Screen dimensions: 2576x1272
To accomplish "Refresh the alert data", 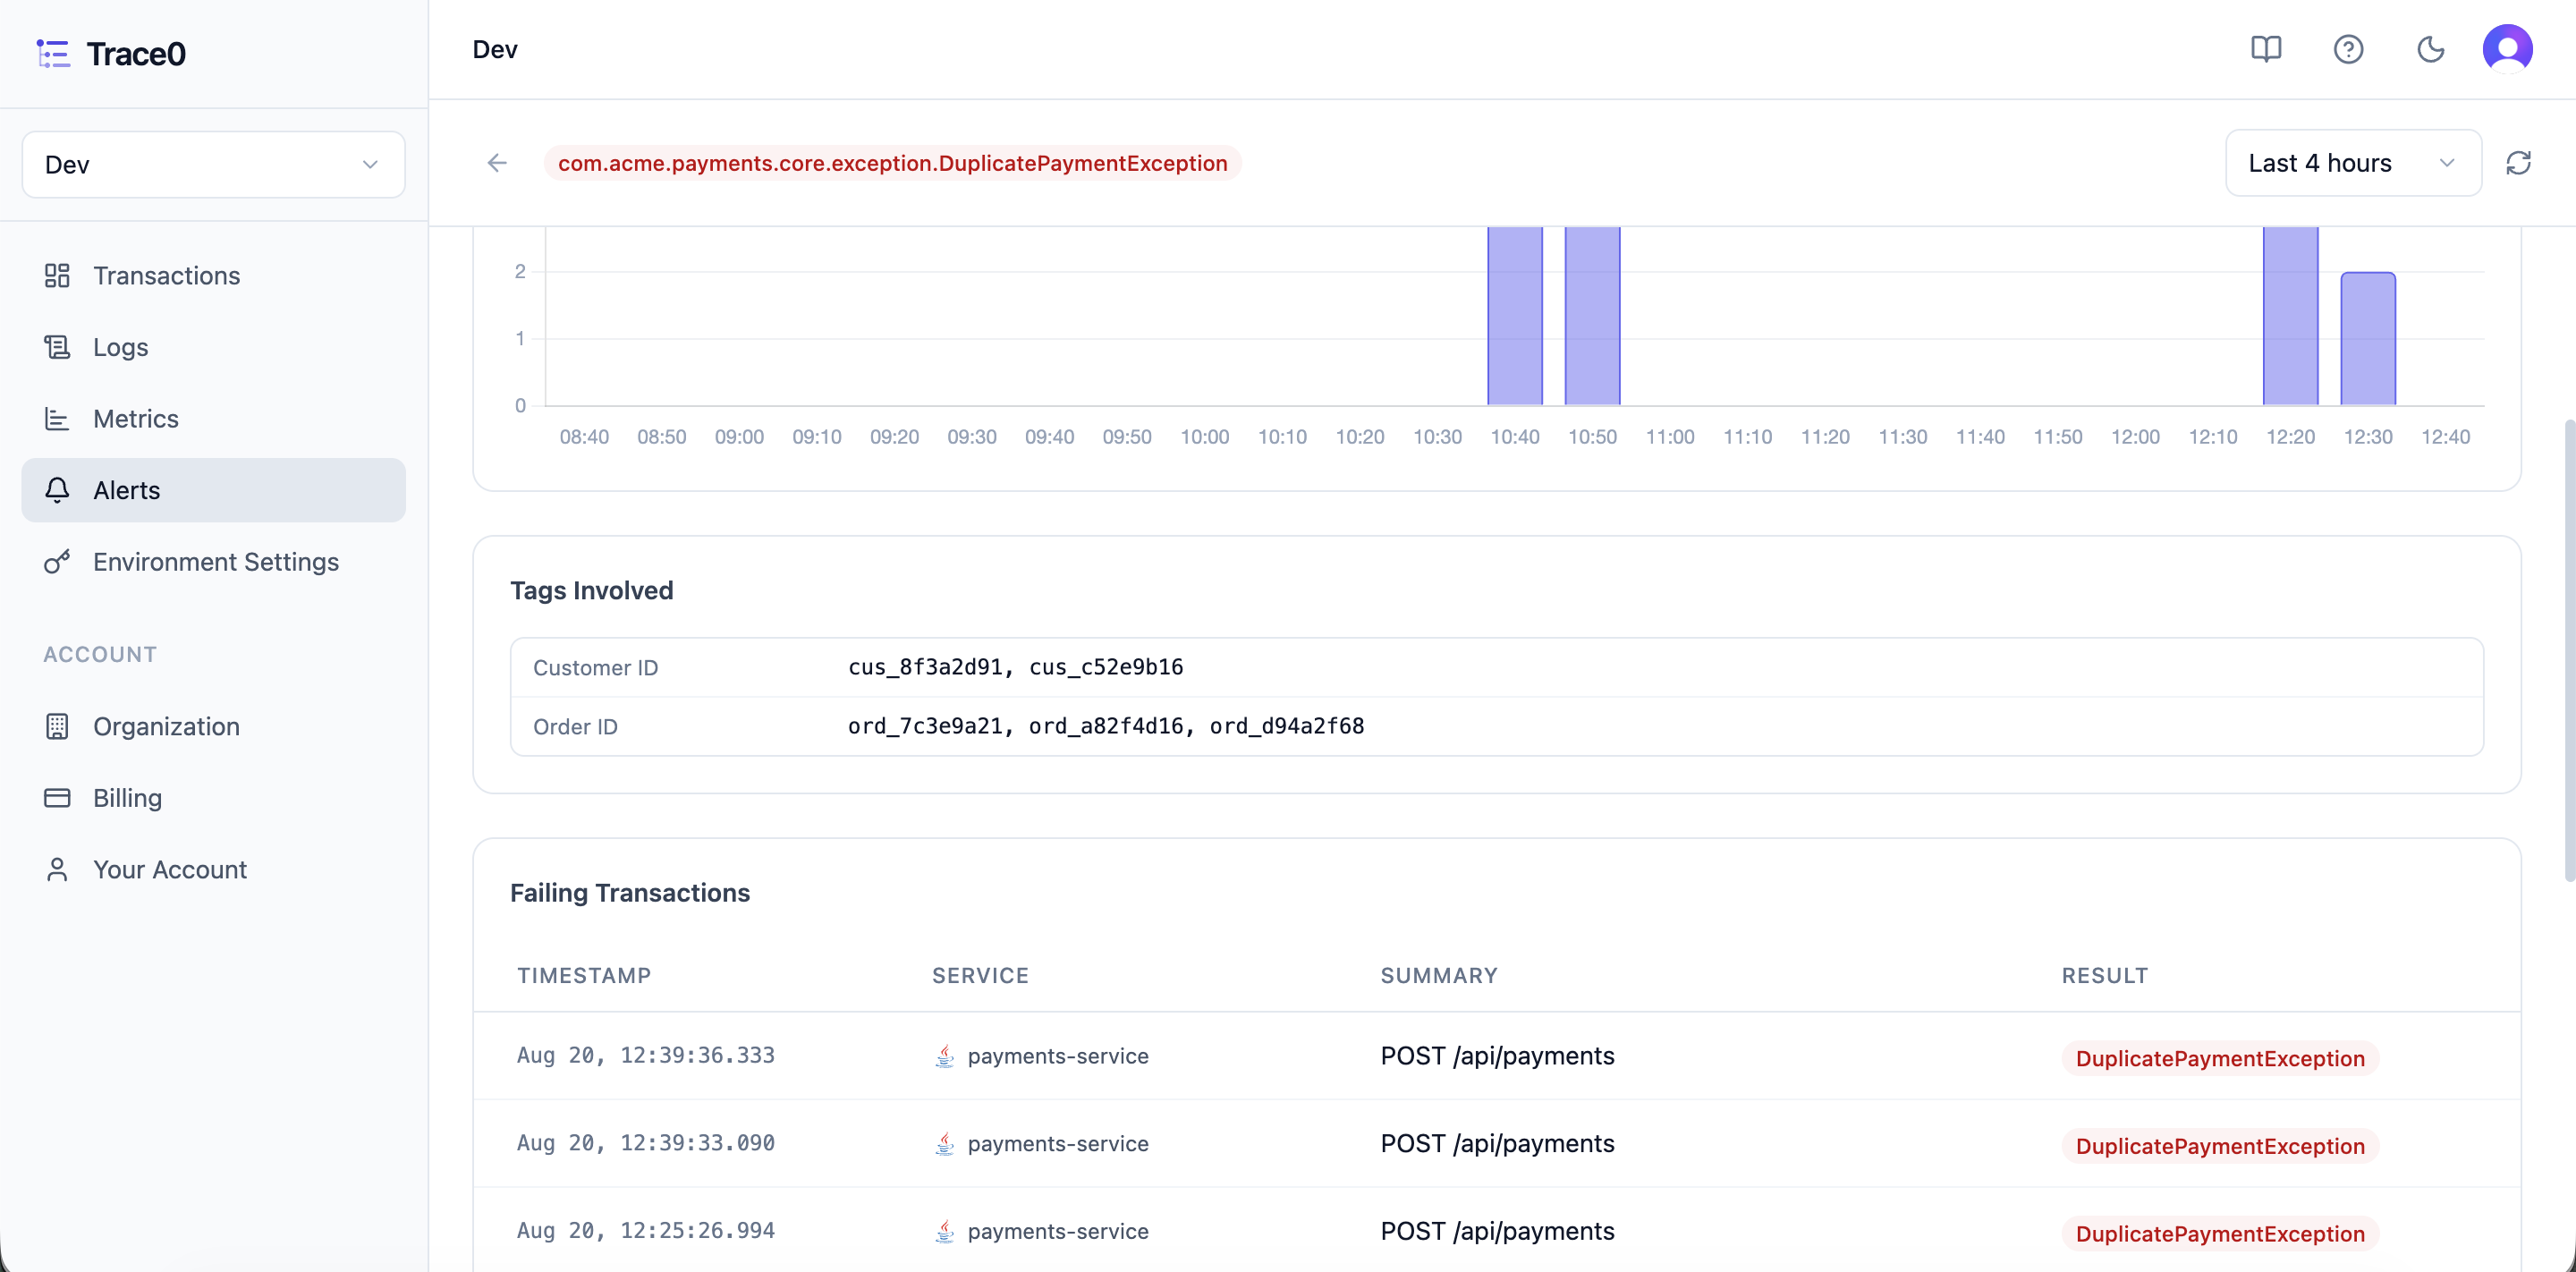I will (x=2518, y=163).
